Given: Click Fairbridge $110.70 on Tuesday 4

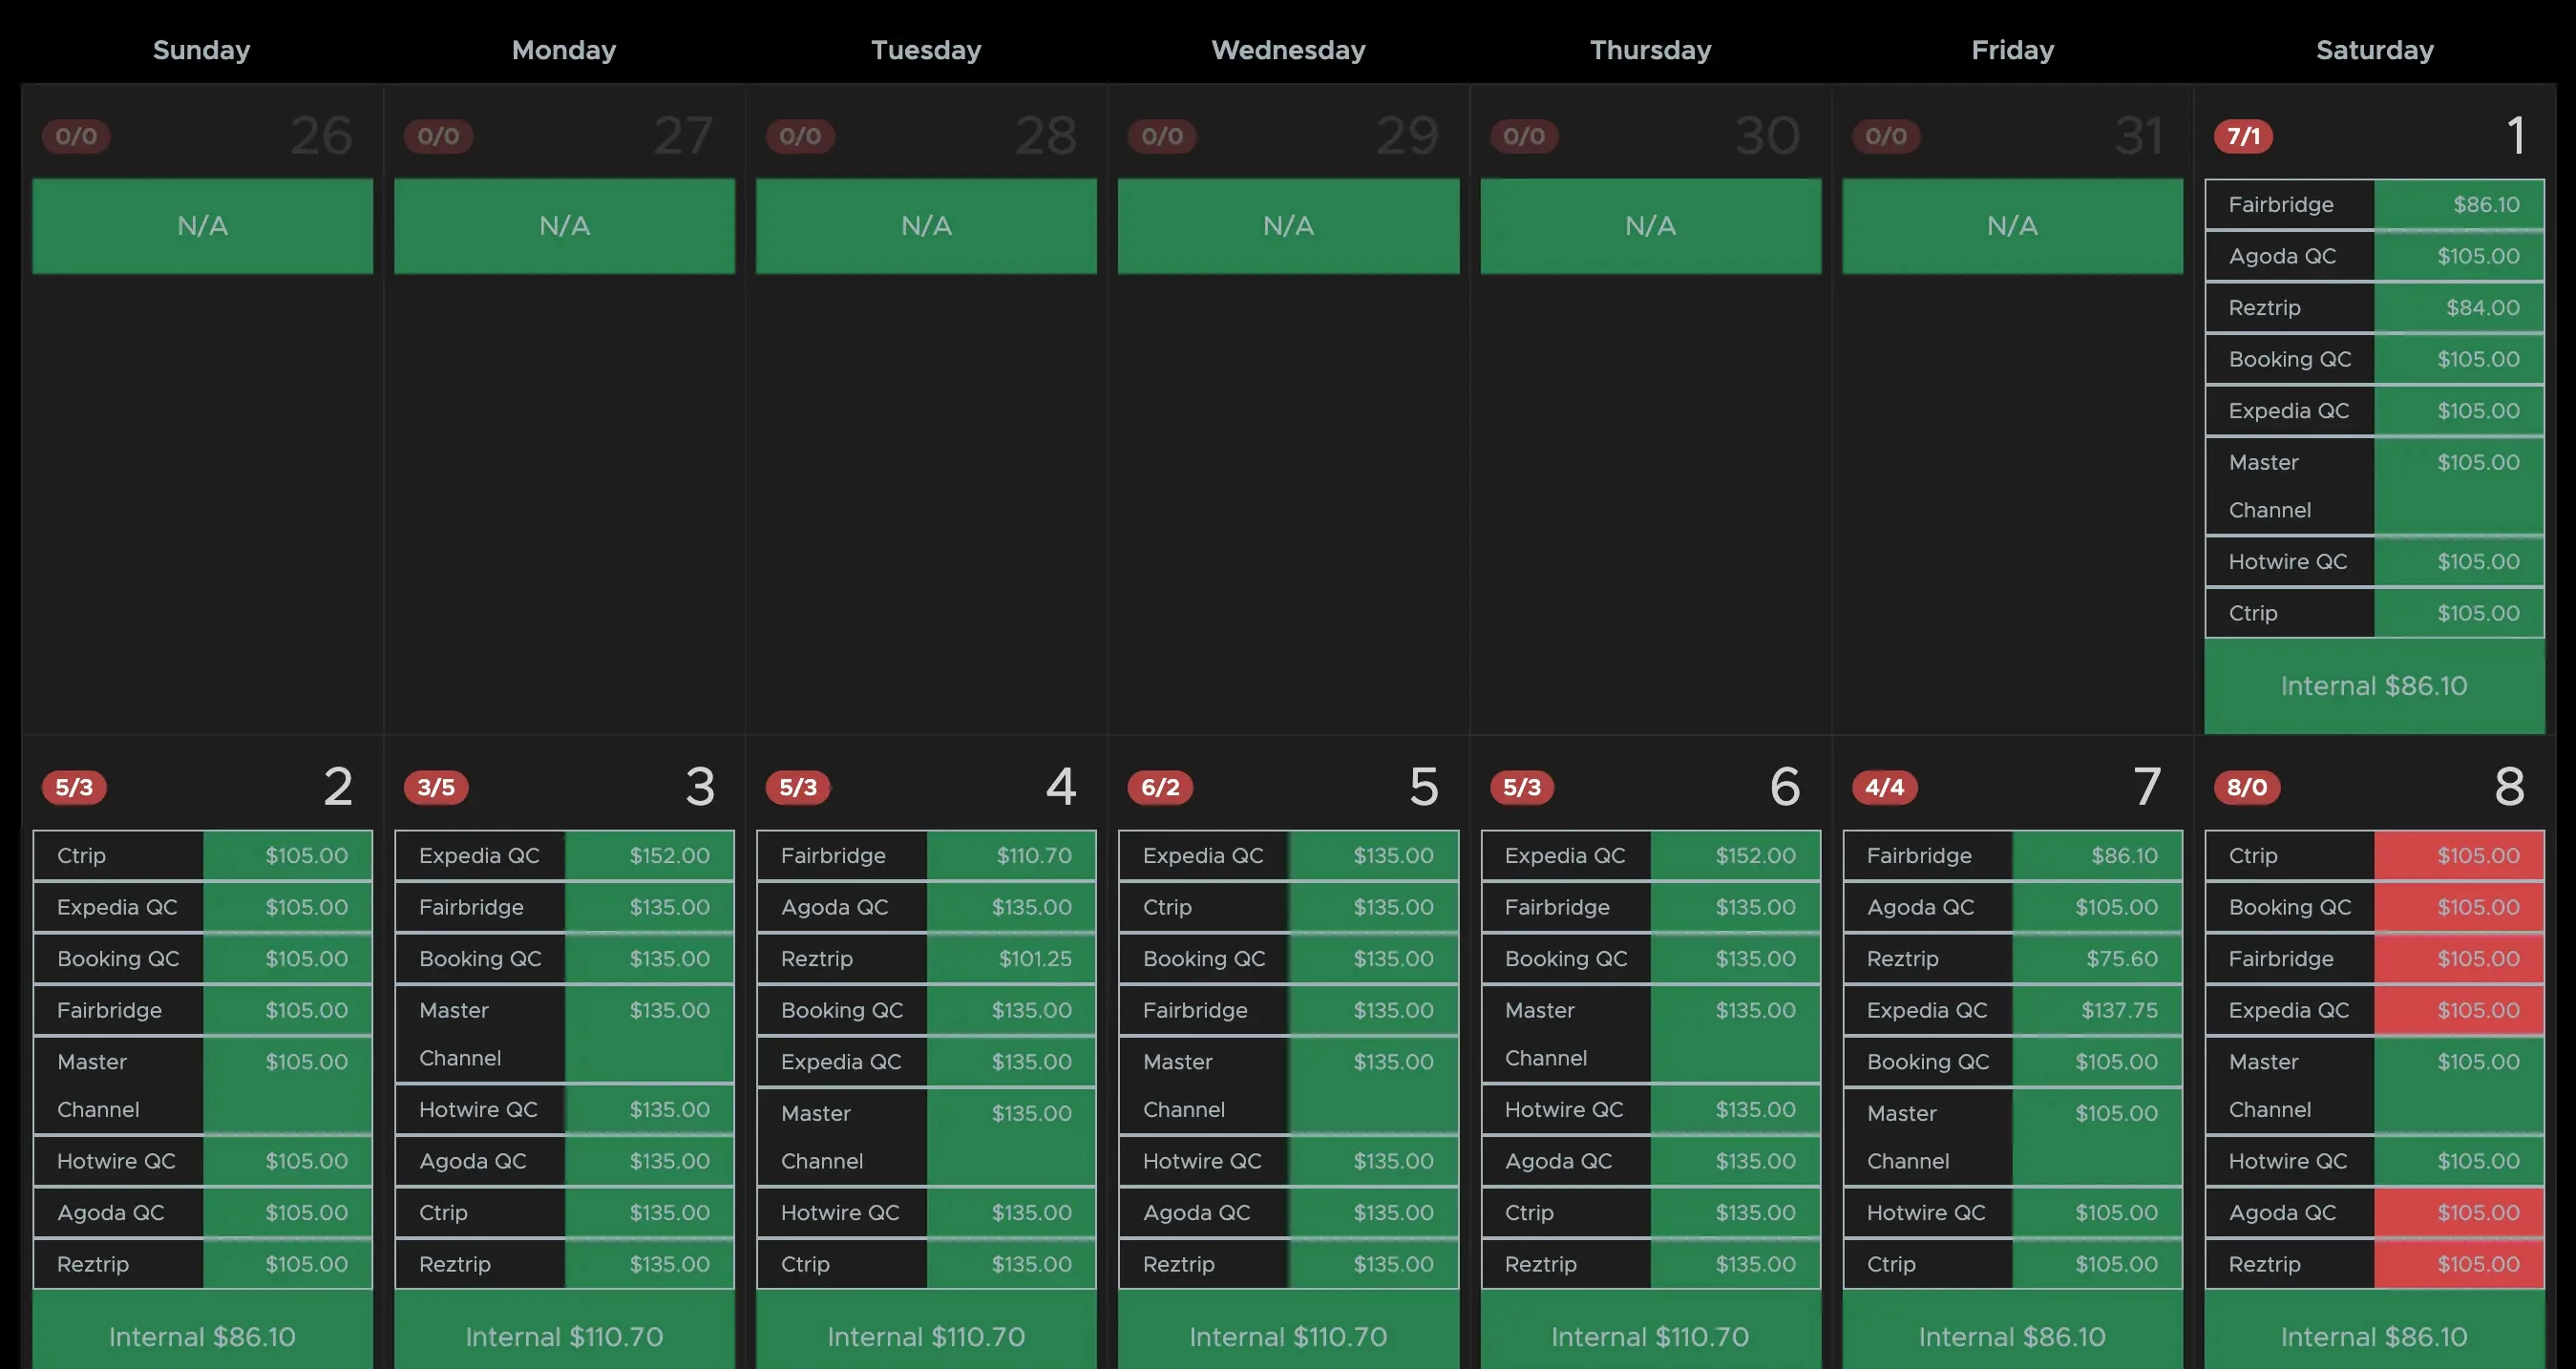Looking at the screenshot, I should click(1011, 856).
